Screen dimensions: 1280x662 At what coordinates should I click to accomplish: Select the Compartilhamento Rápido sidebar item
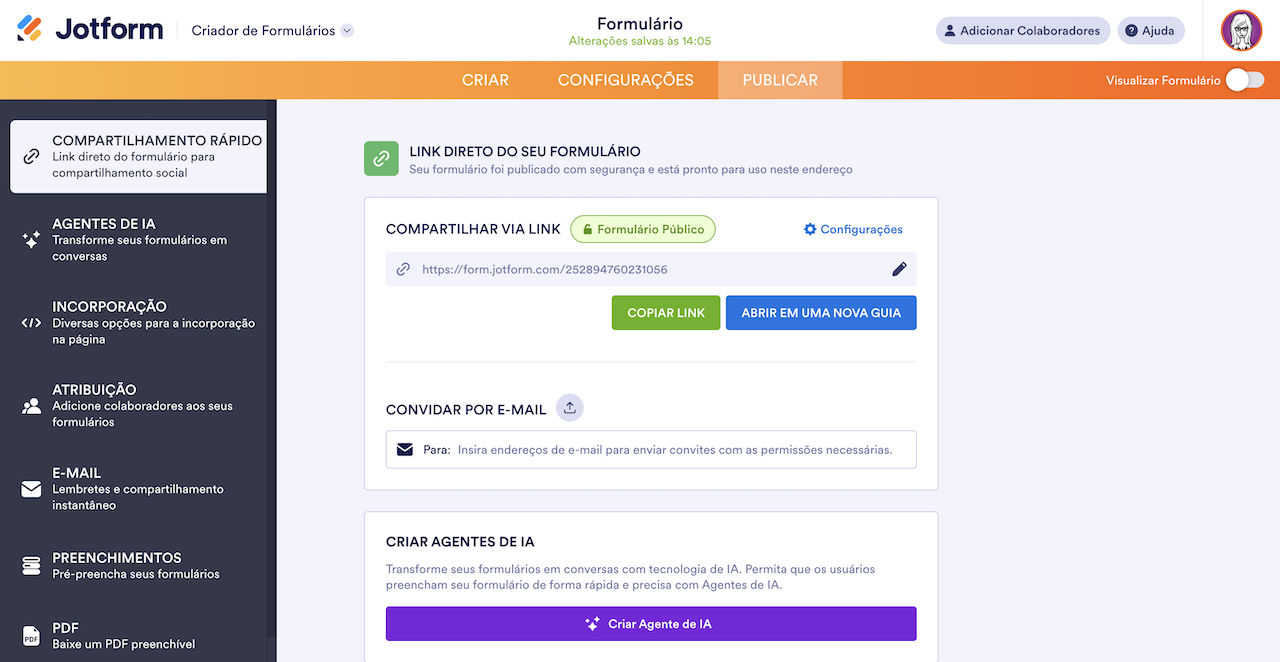click(x=137, y=156)
